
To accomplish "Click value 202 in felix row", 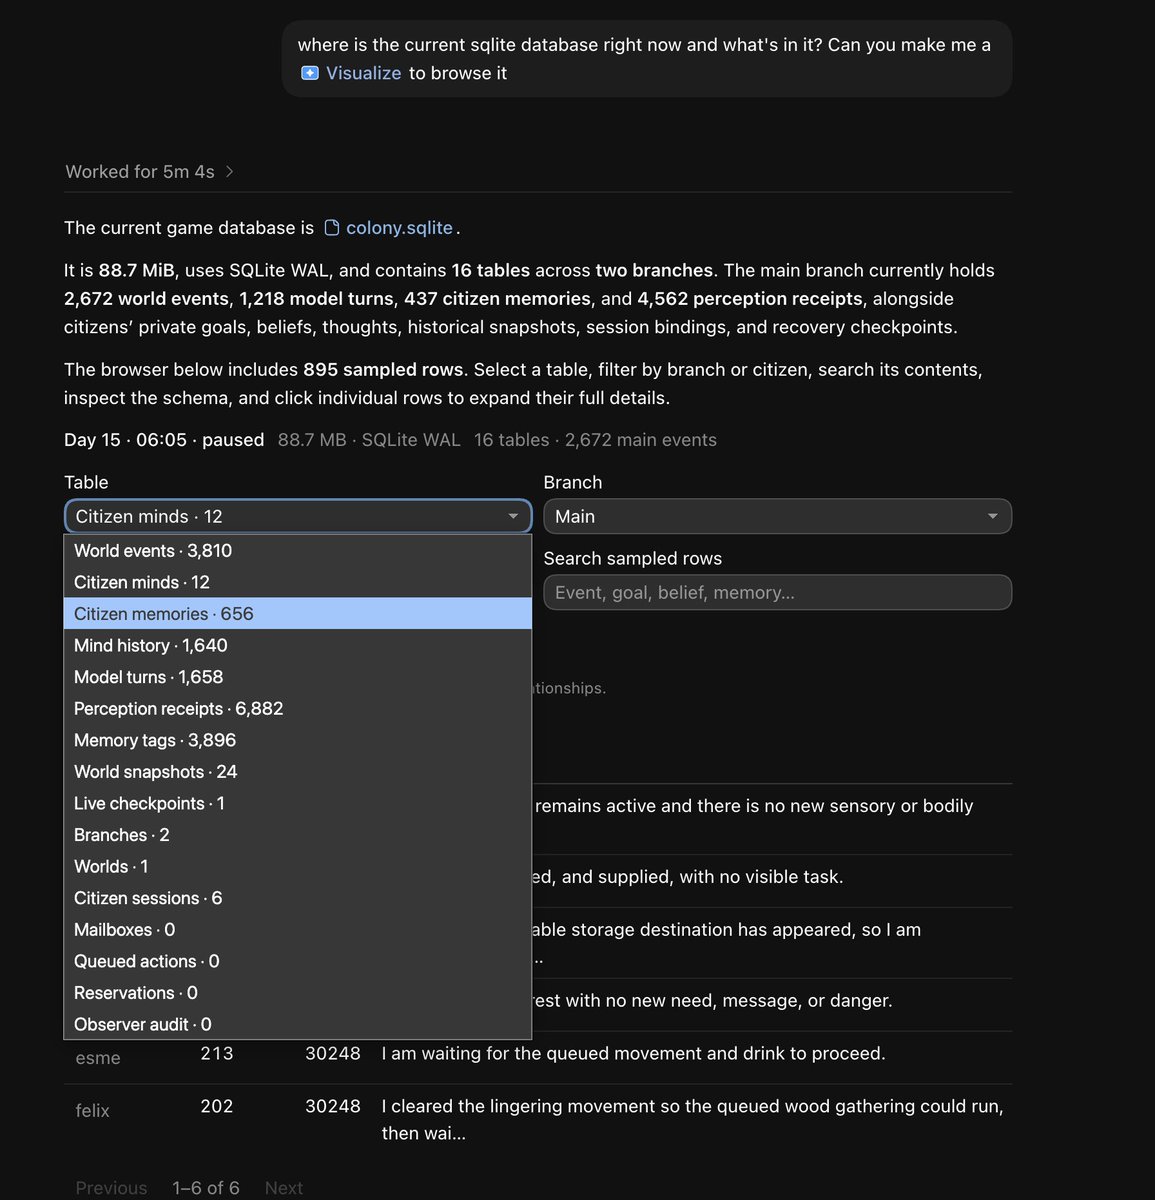I will 217,1106.
